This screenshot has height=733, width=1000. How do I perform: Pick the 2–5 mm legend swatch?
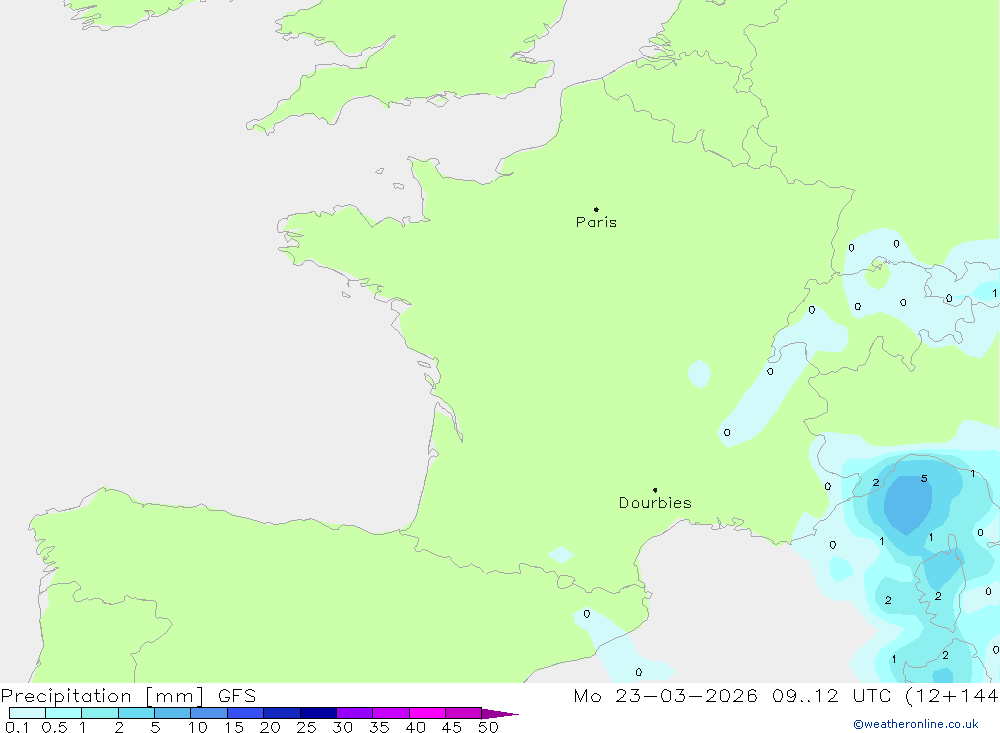[136, 713]
